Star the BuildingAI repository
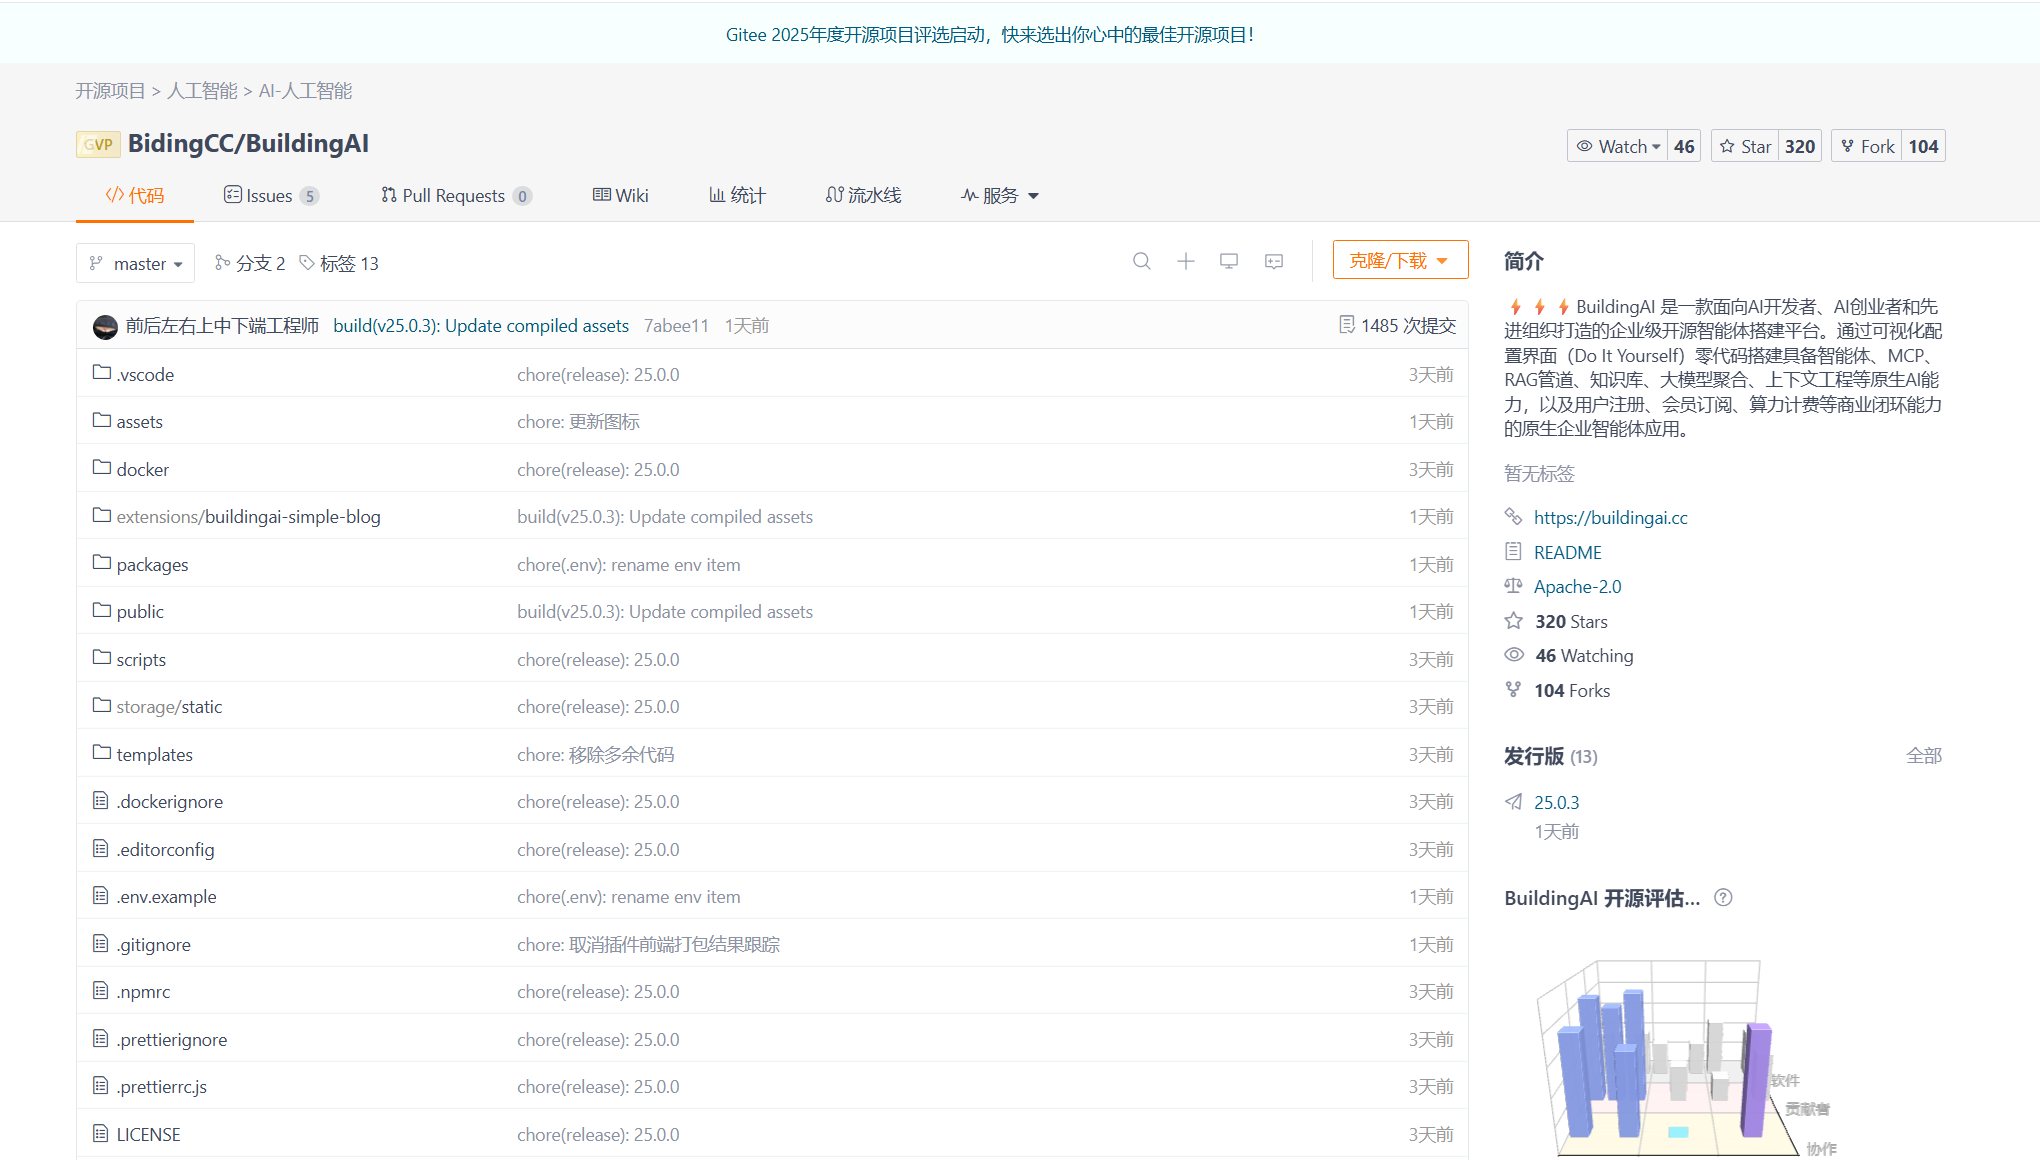 [x=1746, y=146]
